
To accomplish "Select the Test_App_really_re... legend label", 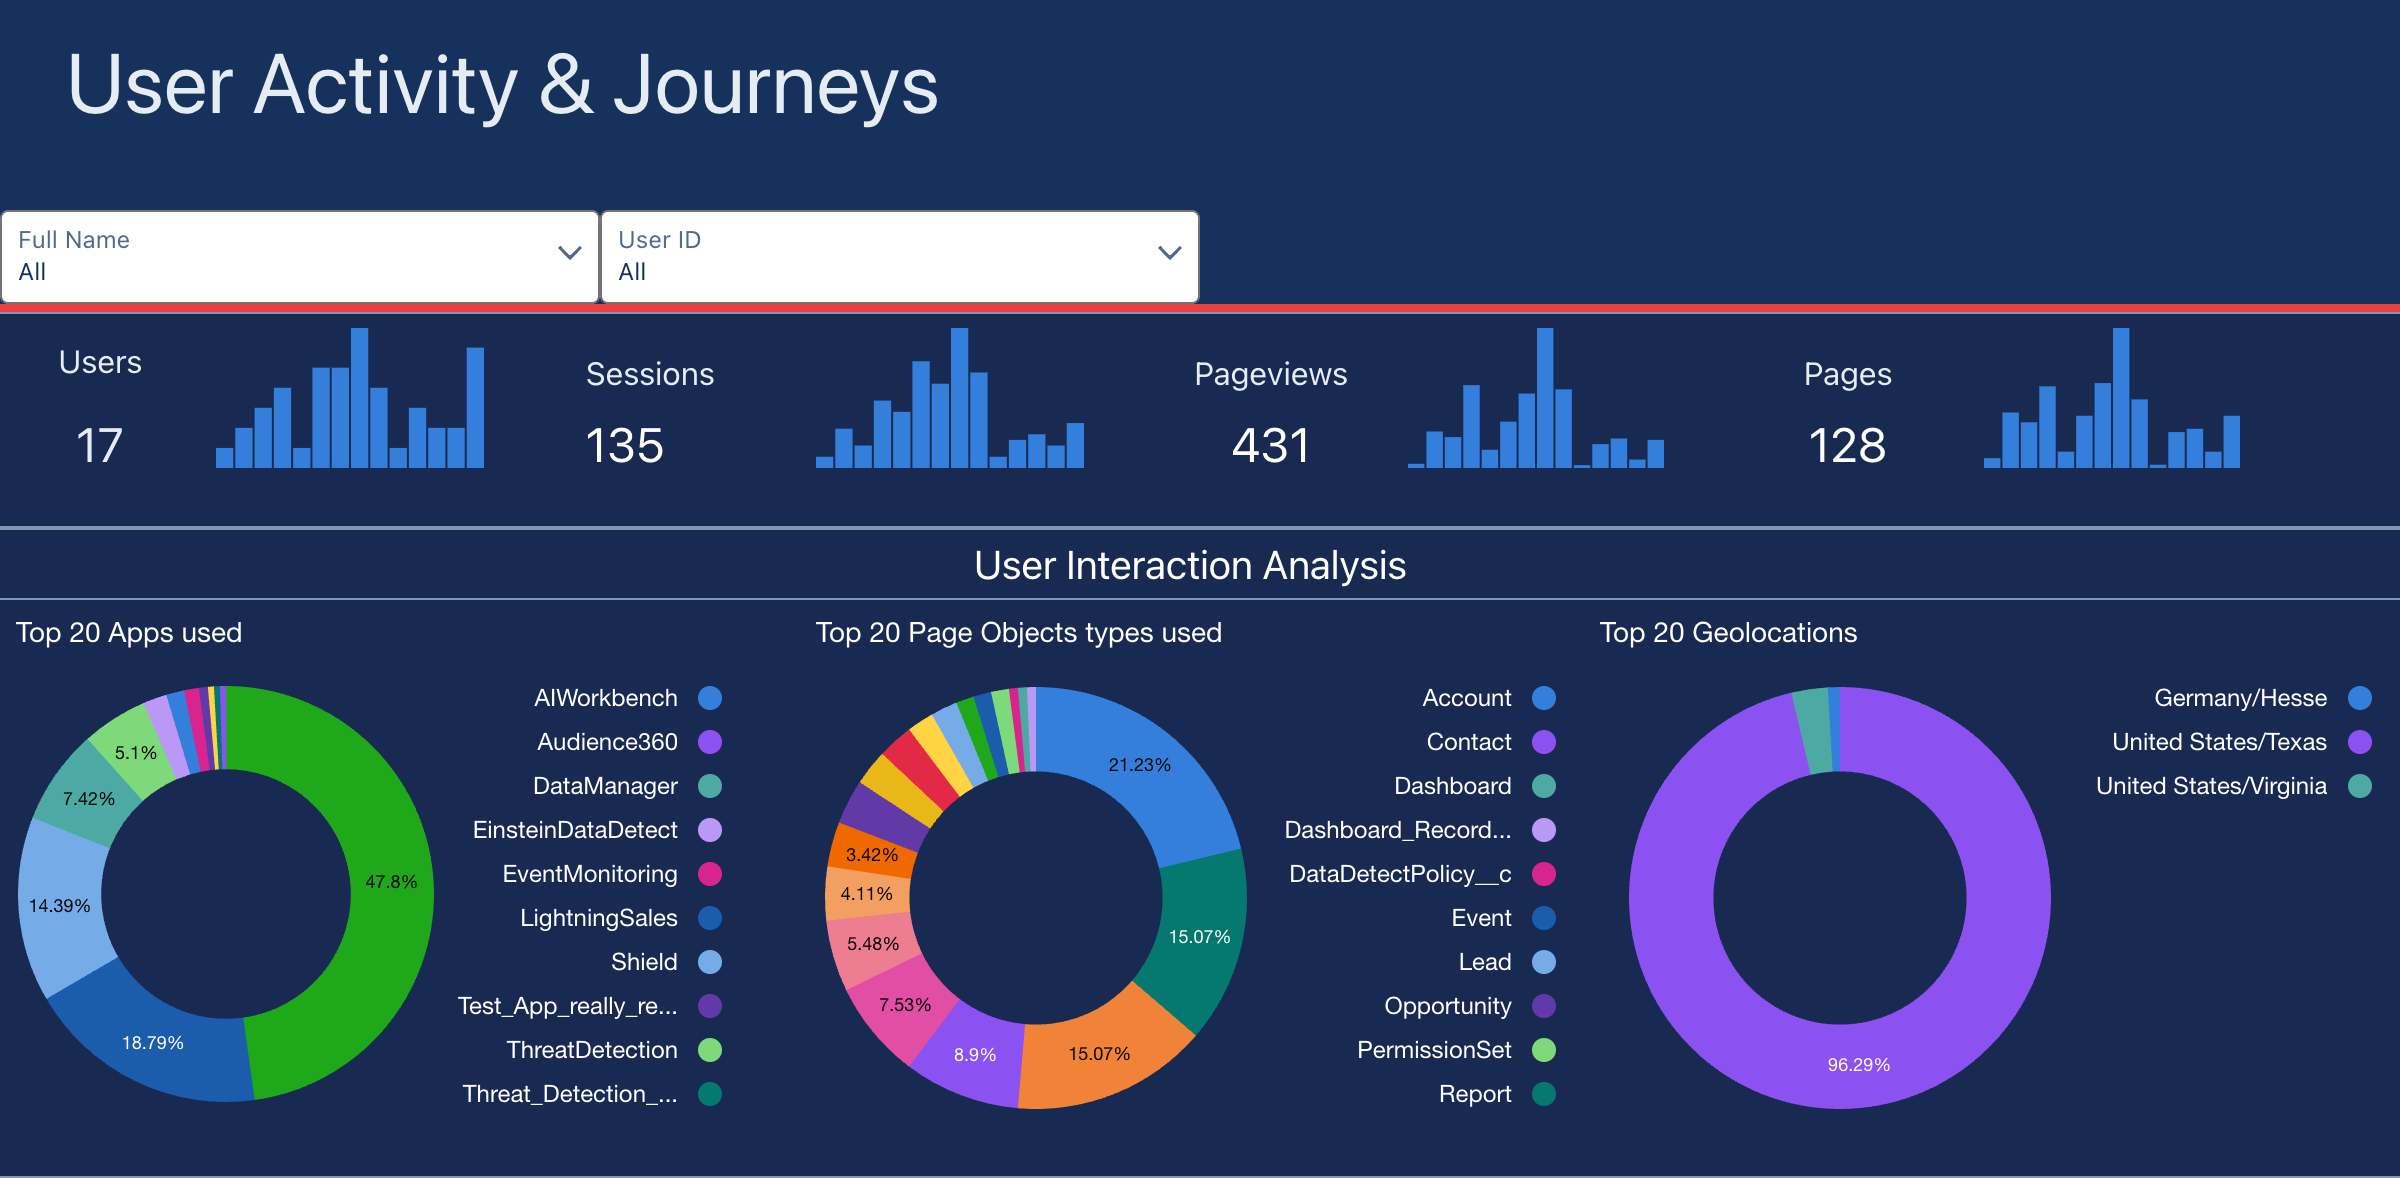I will click(568, 1006).
